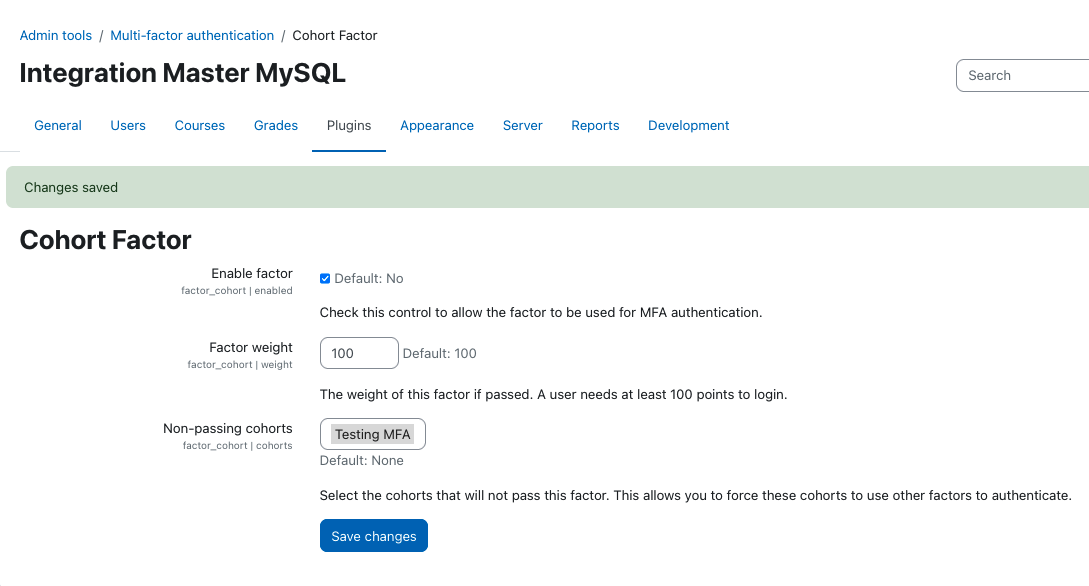The width and height of the screenshot is (1089, 586).
Task: Select the Plugins tab
Action: coord(349,126)
